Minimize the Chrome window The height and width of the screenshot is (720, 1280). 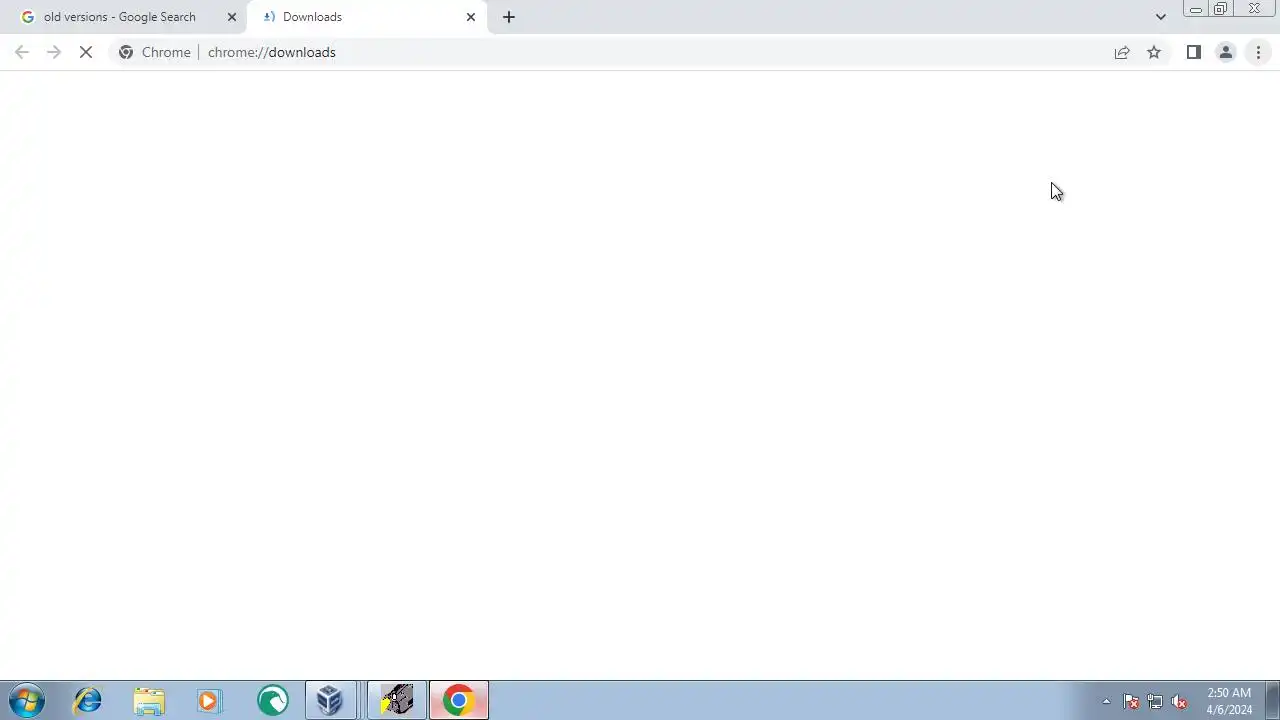click(1195, 9)
